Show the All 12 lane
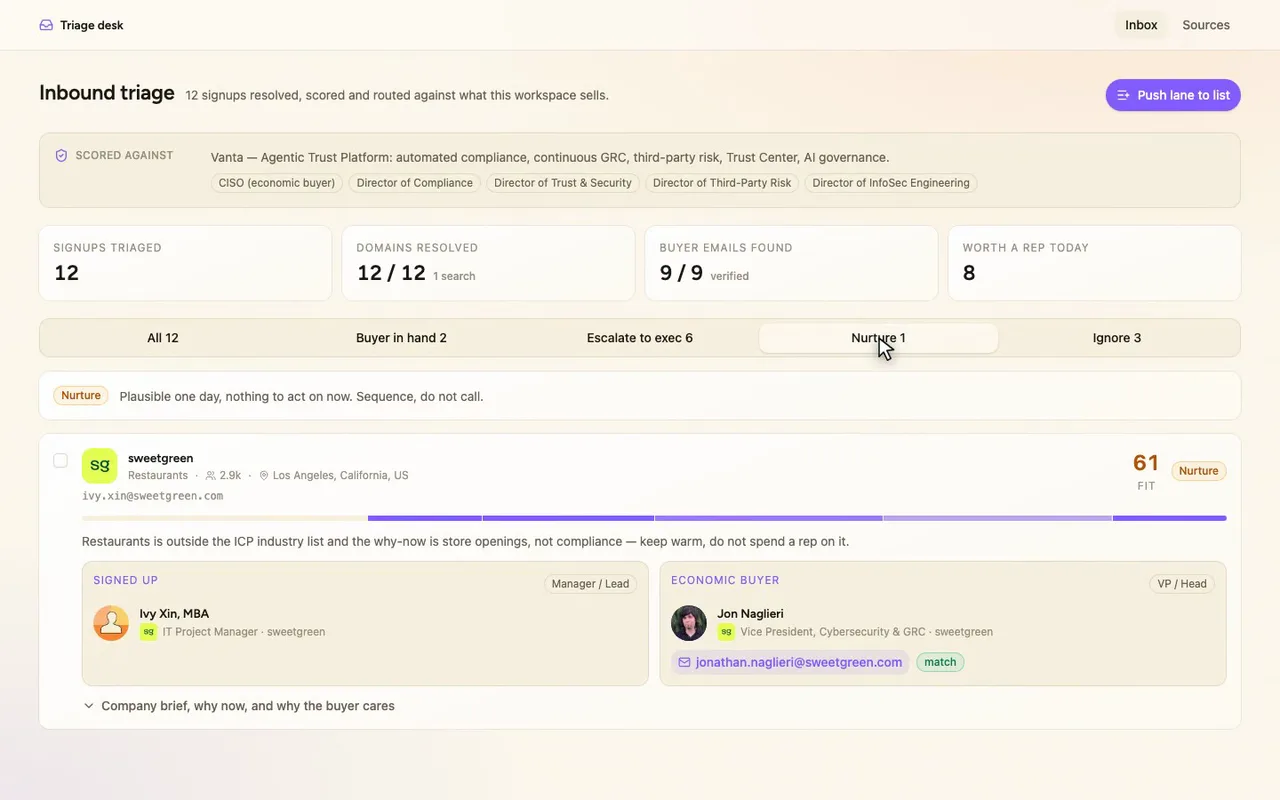1280x800 pixels. (x=163, y=338)
